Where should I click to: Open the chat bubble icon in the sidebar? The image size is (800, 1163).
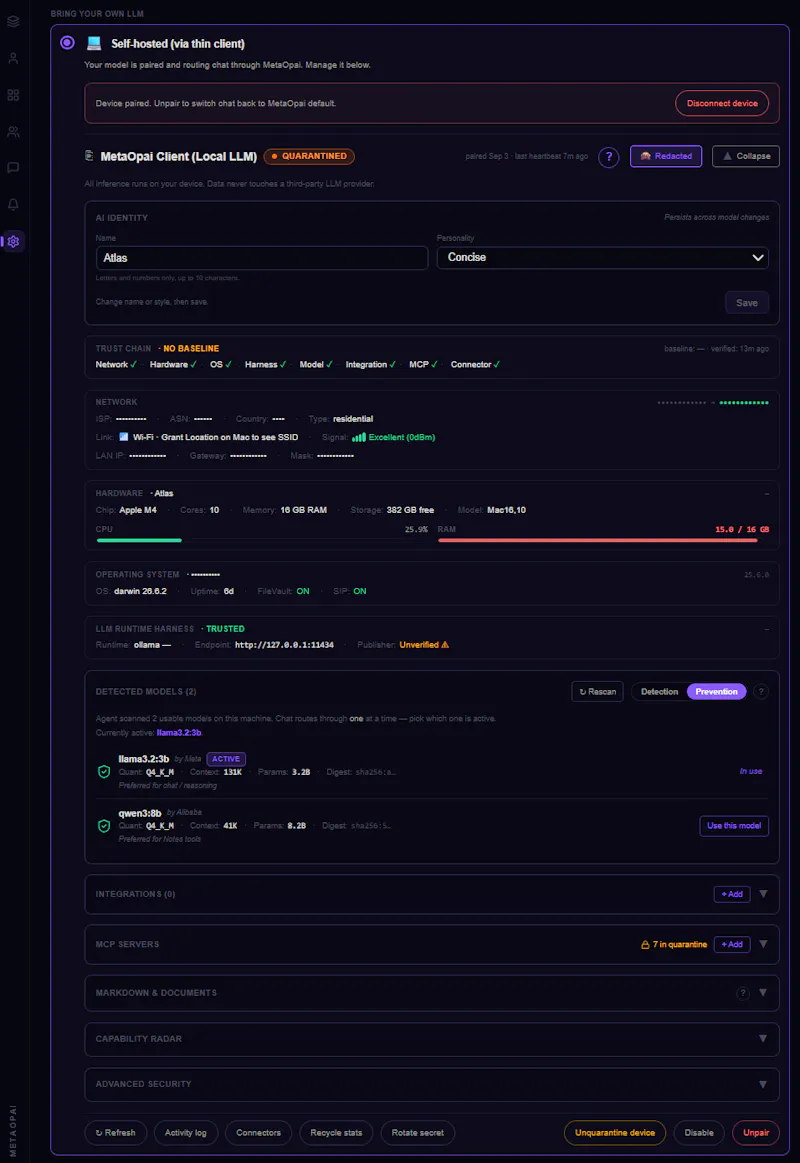tap(13, 168)
